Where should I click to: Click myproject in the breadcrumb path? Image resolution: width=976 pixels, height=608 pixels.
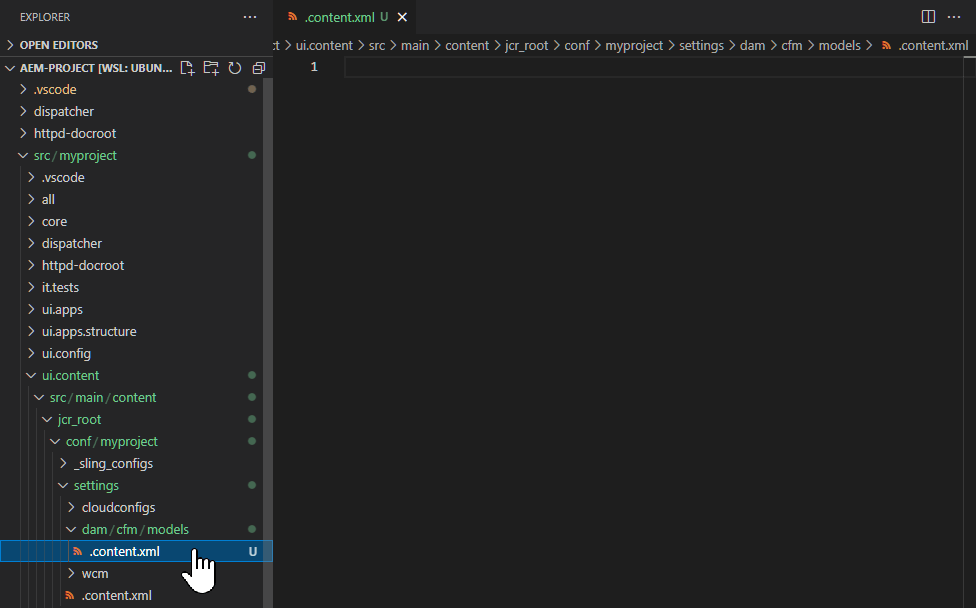point(634,45)
